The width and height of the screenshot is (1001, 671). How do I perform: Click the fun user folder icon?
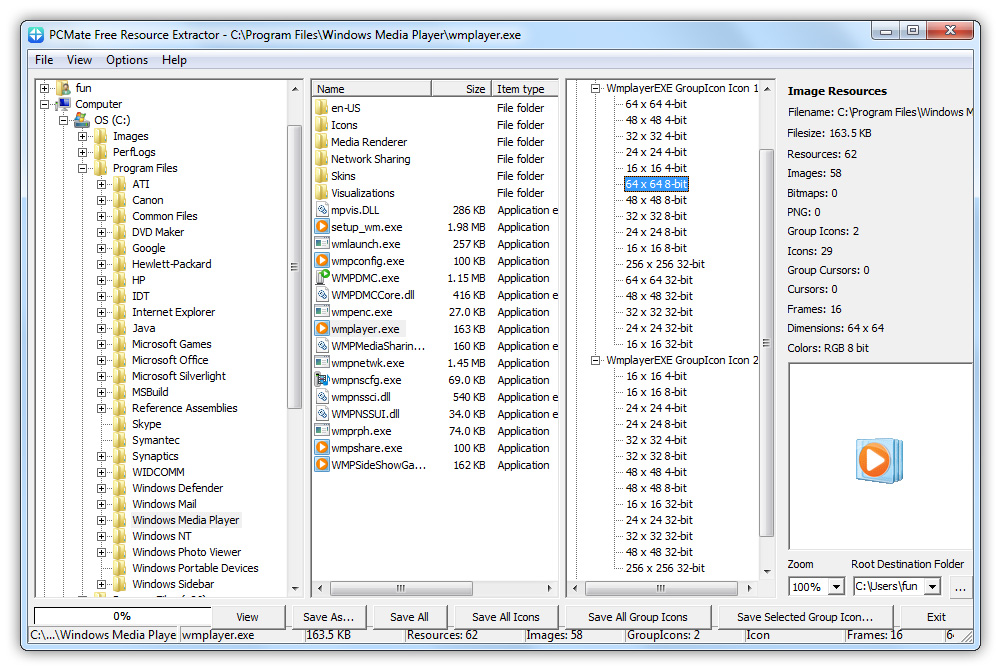(x=63, y=87)
